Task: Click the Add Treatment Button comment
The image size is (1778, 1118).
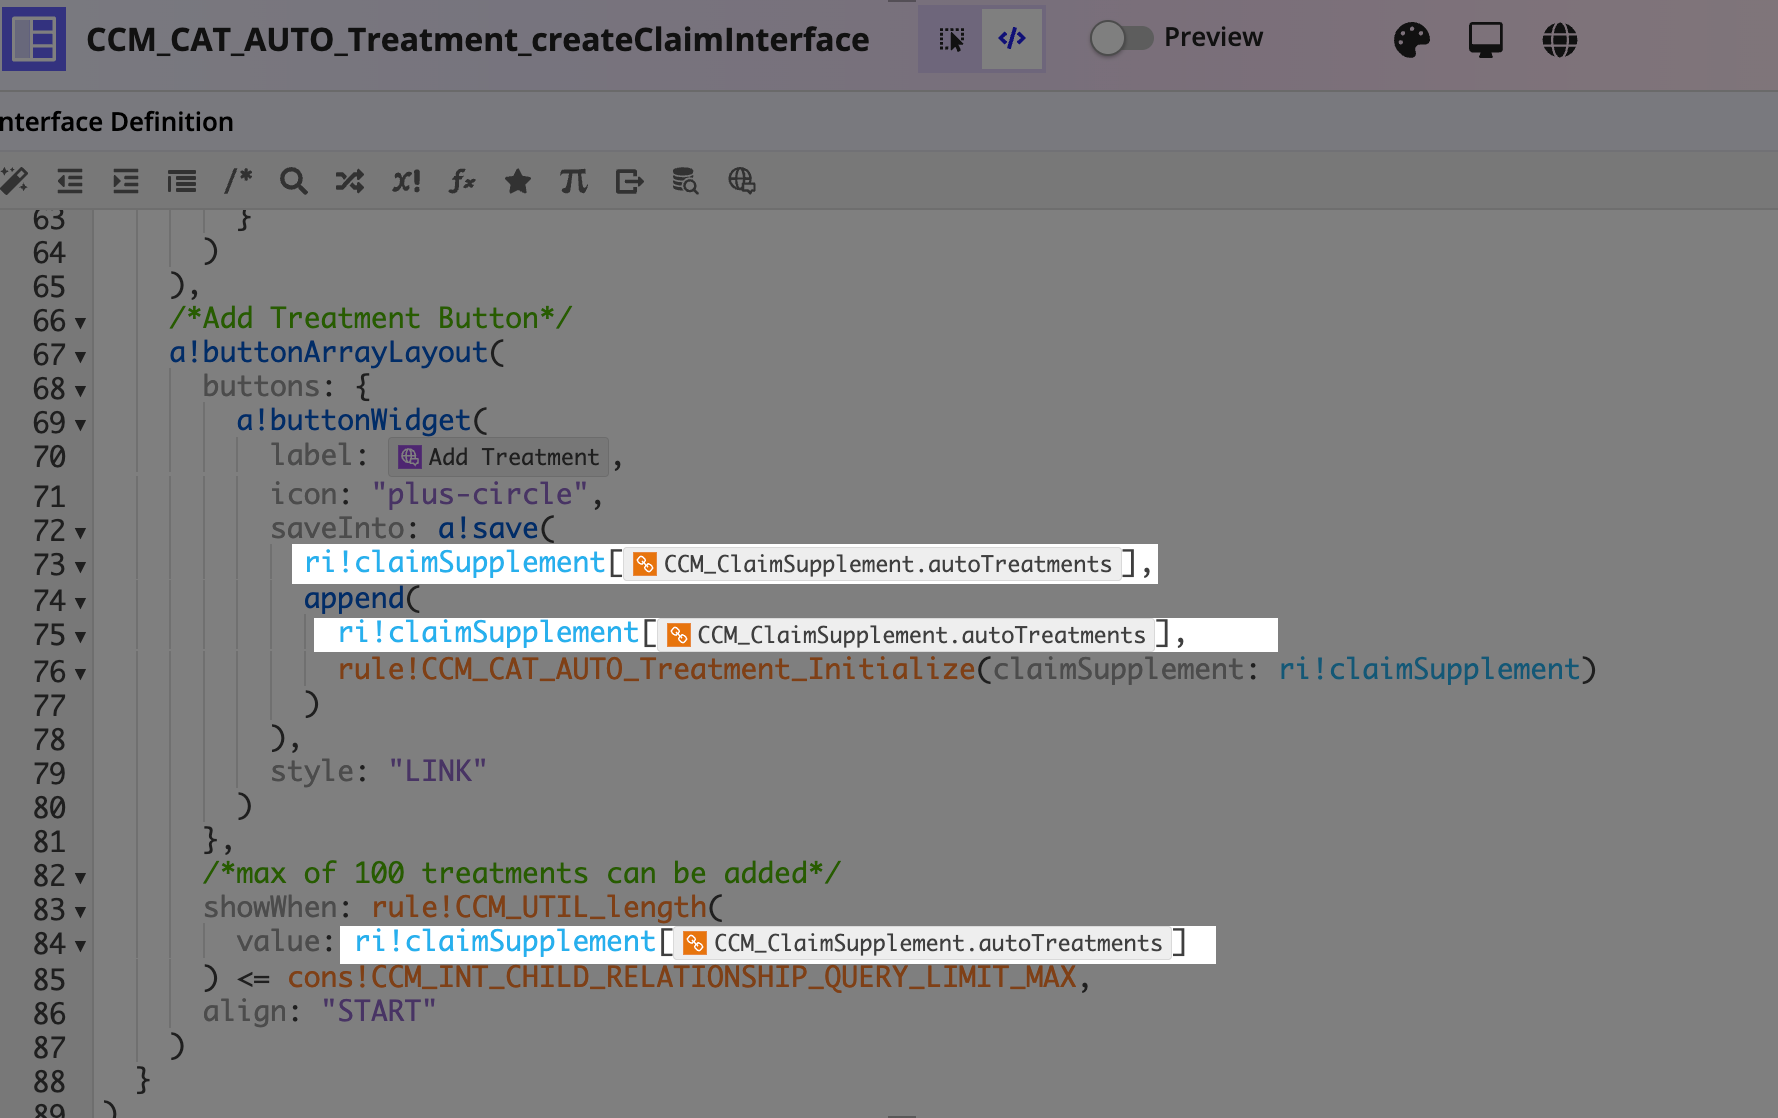Action: (x=370, y=318)
